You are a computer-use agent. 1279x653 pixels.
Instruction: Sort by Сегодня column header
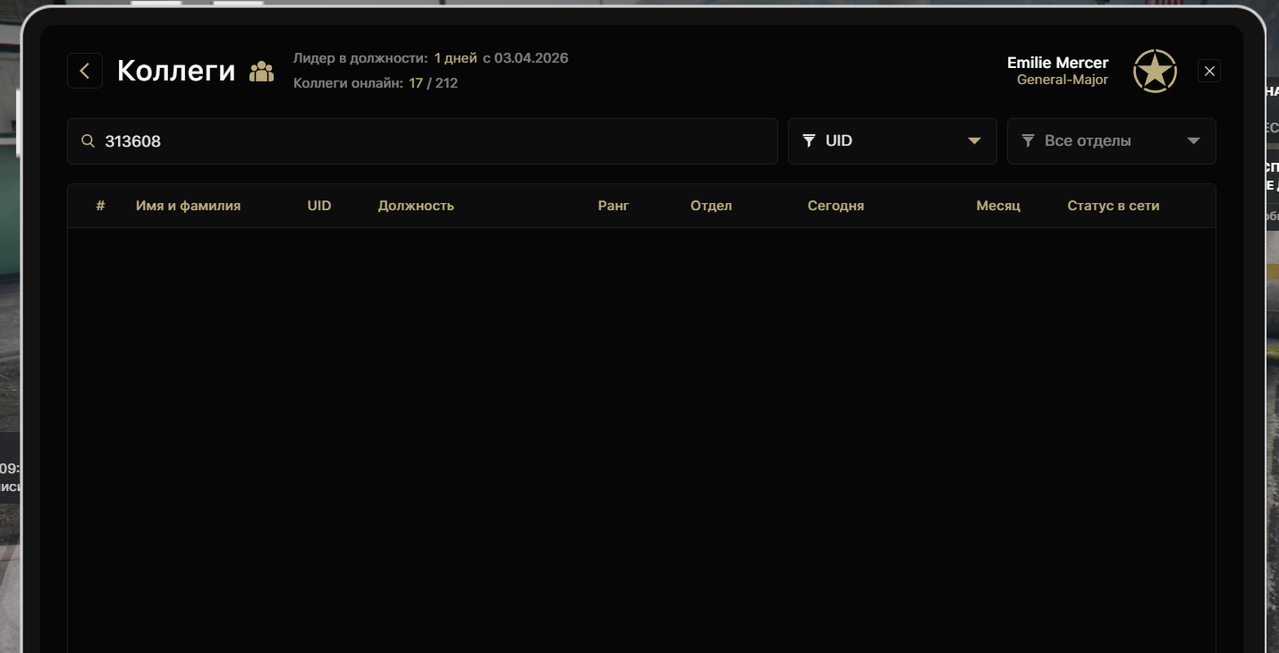click(836, 205)
